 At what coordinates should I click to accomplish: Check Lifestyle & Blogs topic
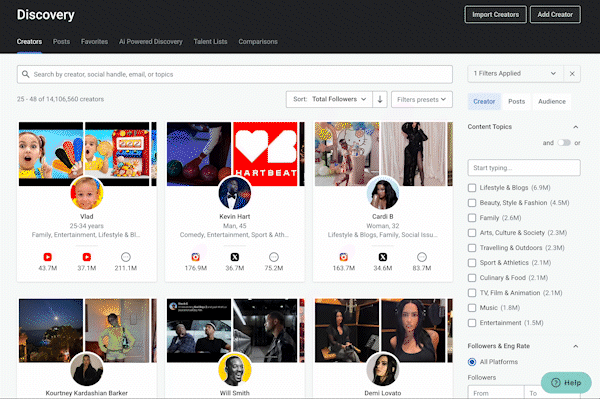coord(472,188)
